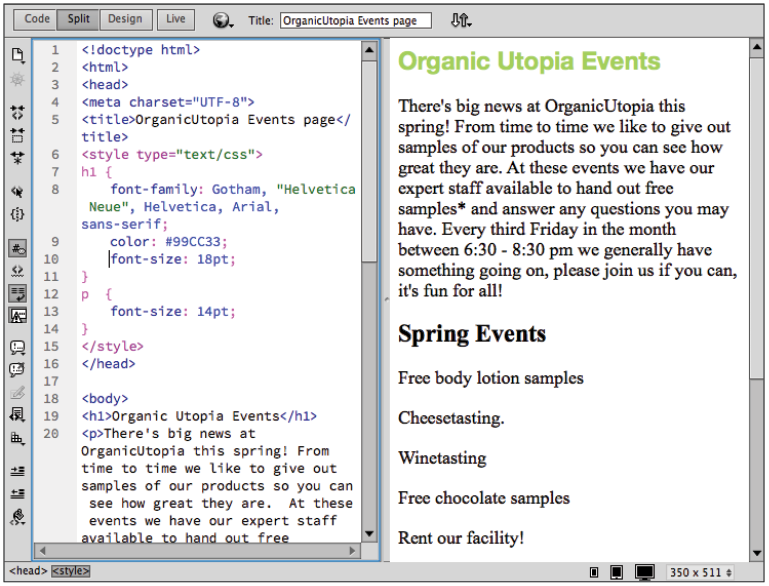Select the <head> tag in tag selector

click(26, 572)
